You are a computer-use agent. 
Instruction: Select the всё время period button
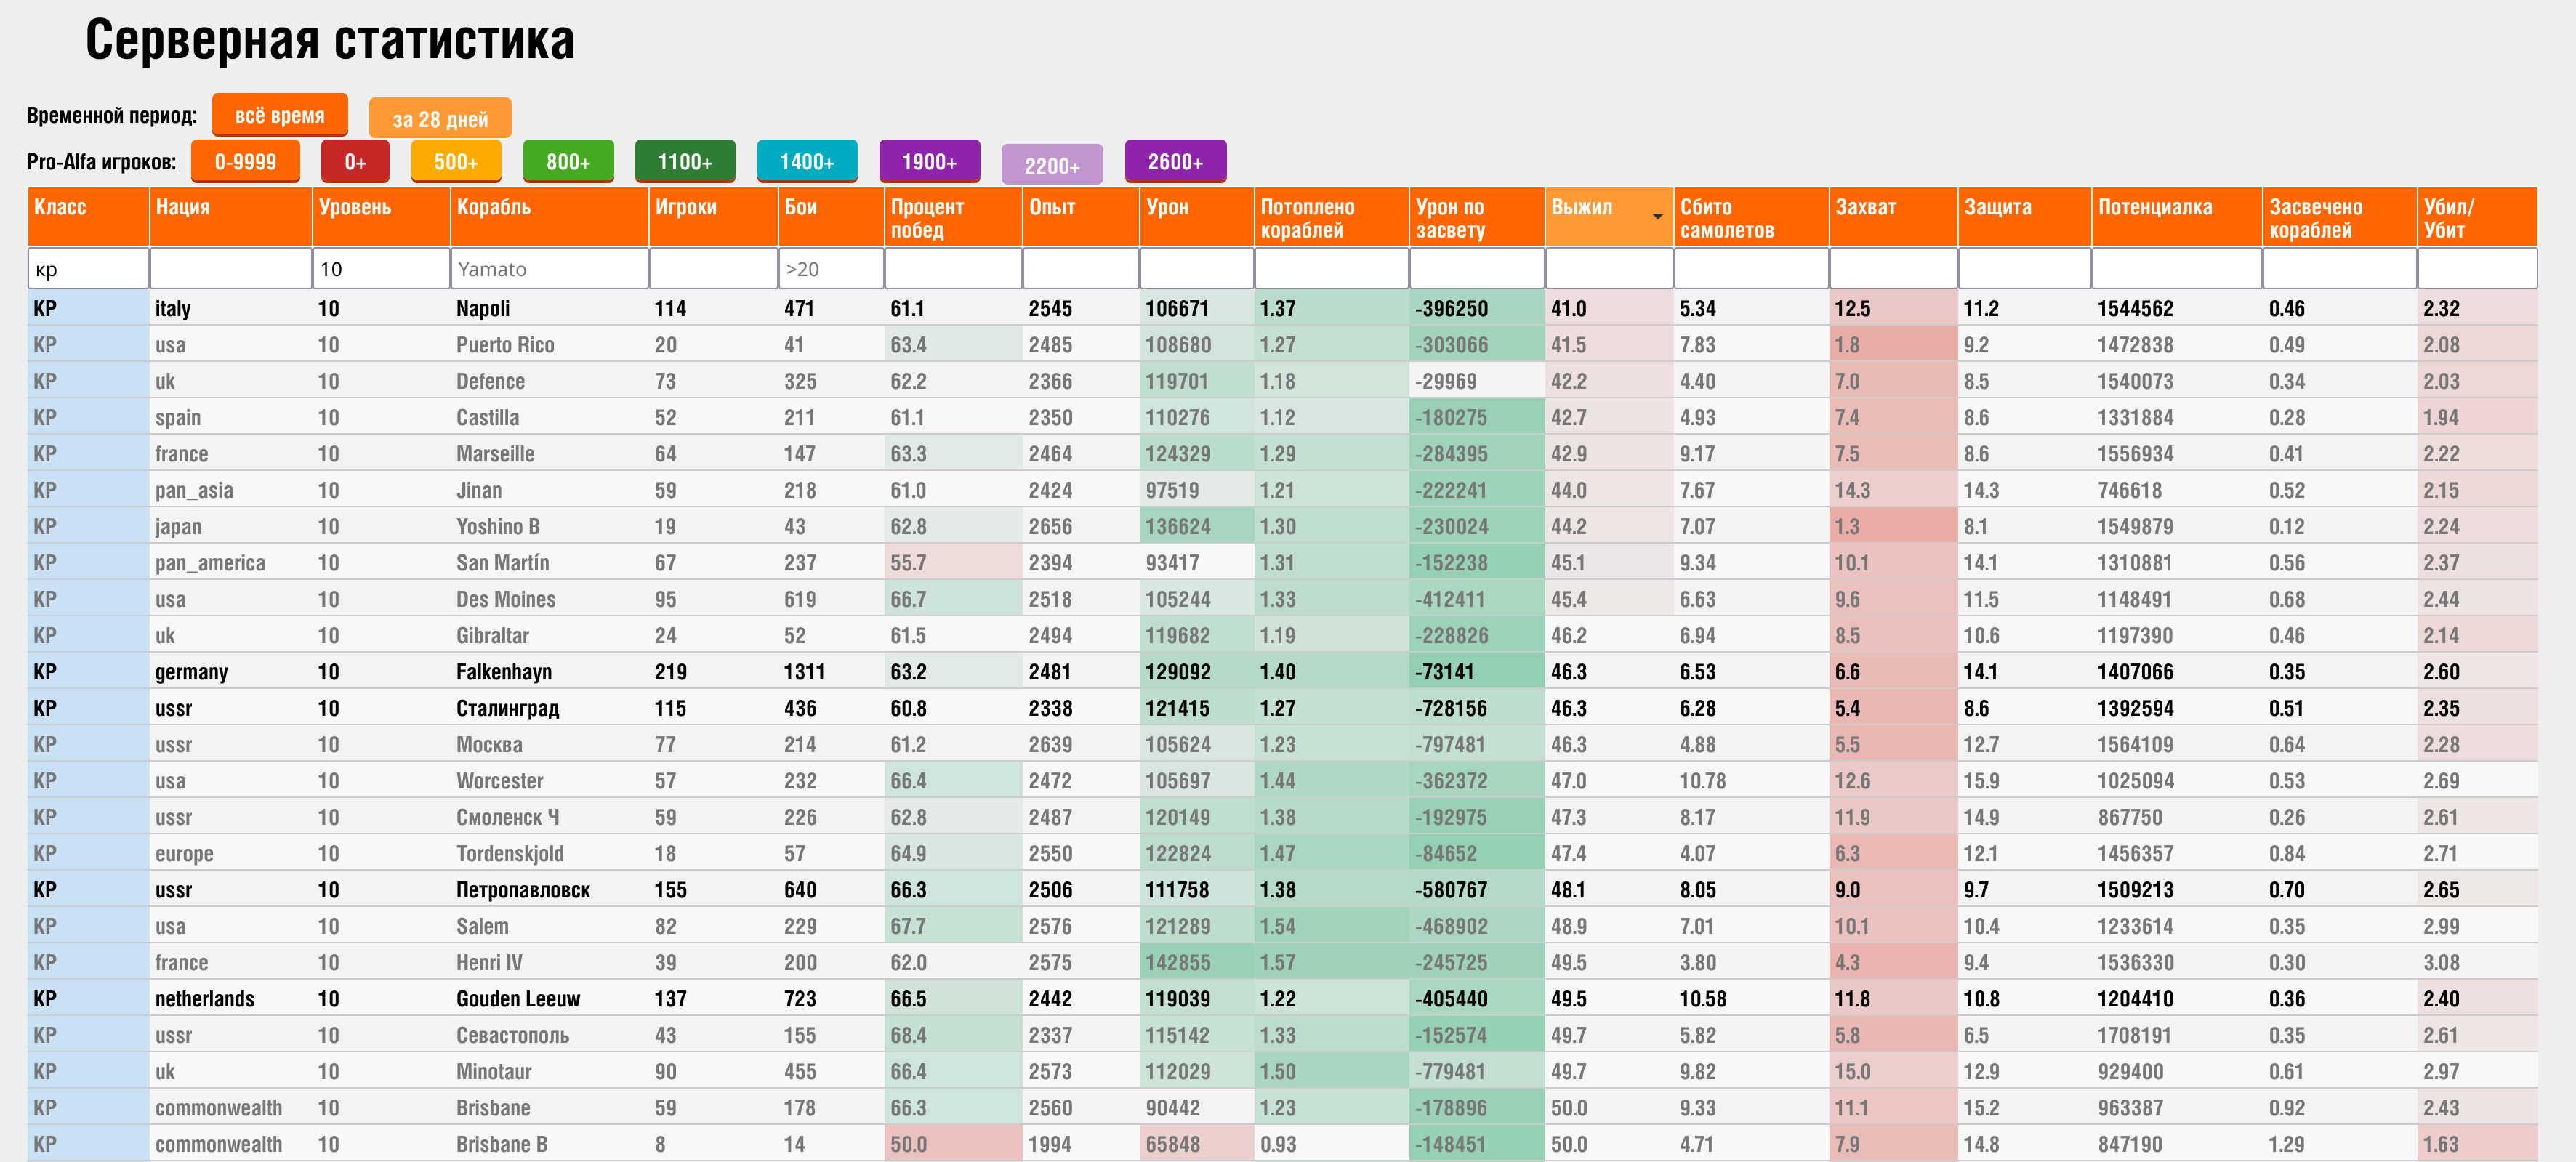tap(279, 115)
